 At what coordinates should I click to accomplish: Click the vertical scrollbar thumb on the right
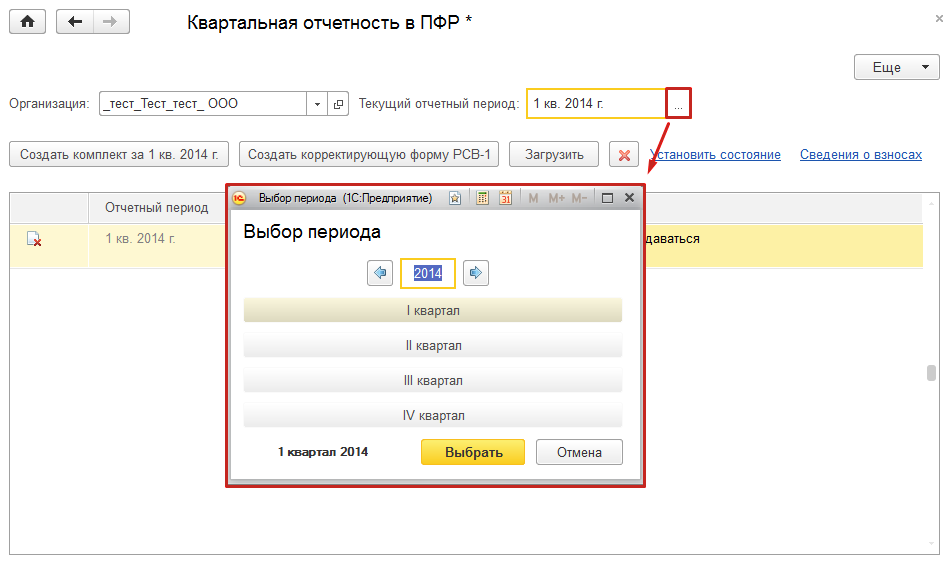(931, 374)
